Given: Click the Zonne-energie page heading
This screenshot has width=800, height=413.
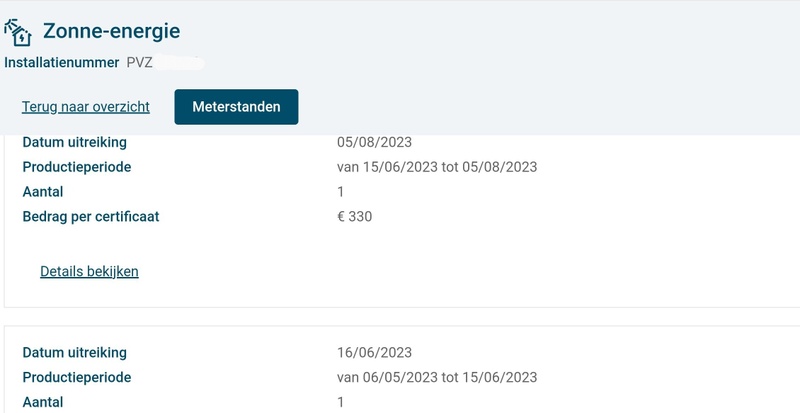Looking at the screenshot, I should click(x=110, y=33).
